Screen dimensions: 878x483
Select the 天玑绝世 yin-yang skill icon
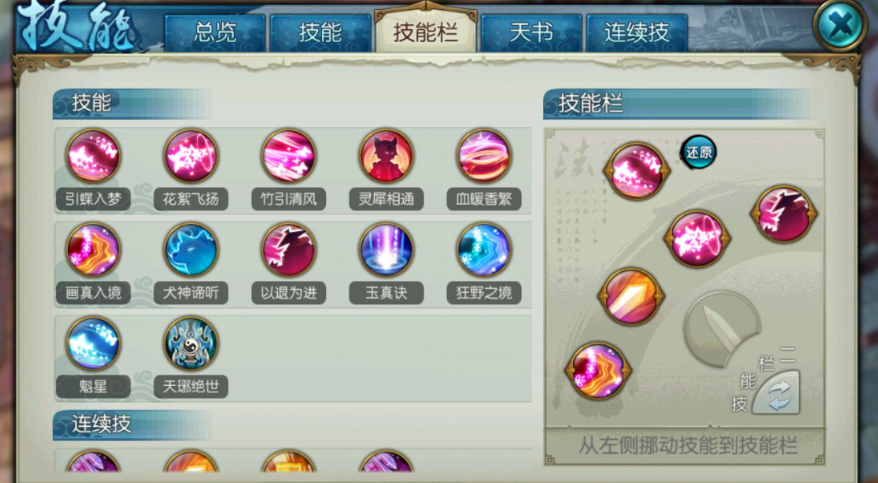coord(190,344)
